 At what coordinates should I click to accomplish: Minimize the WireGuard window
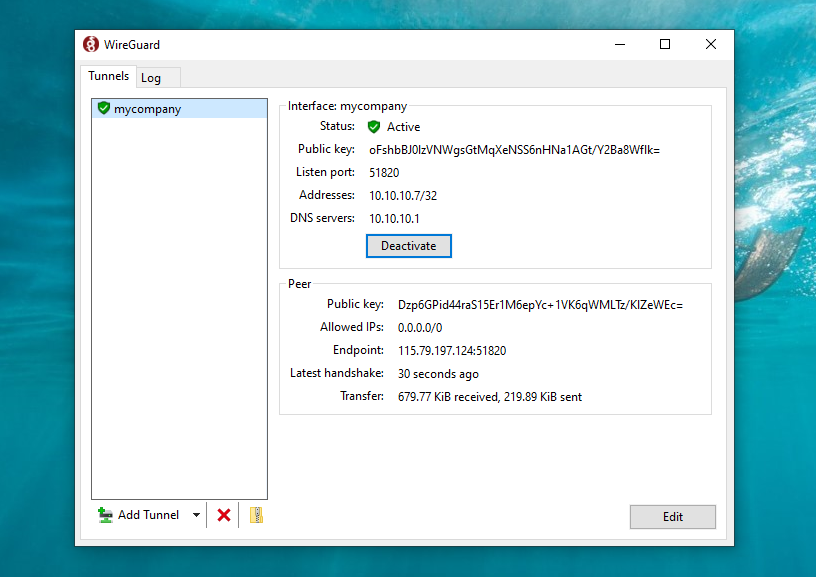[620, 44]
